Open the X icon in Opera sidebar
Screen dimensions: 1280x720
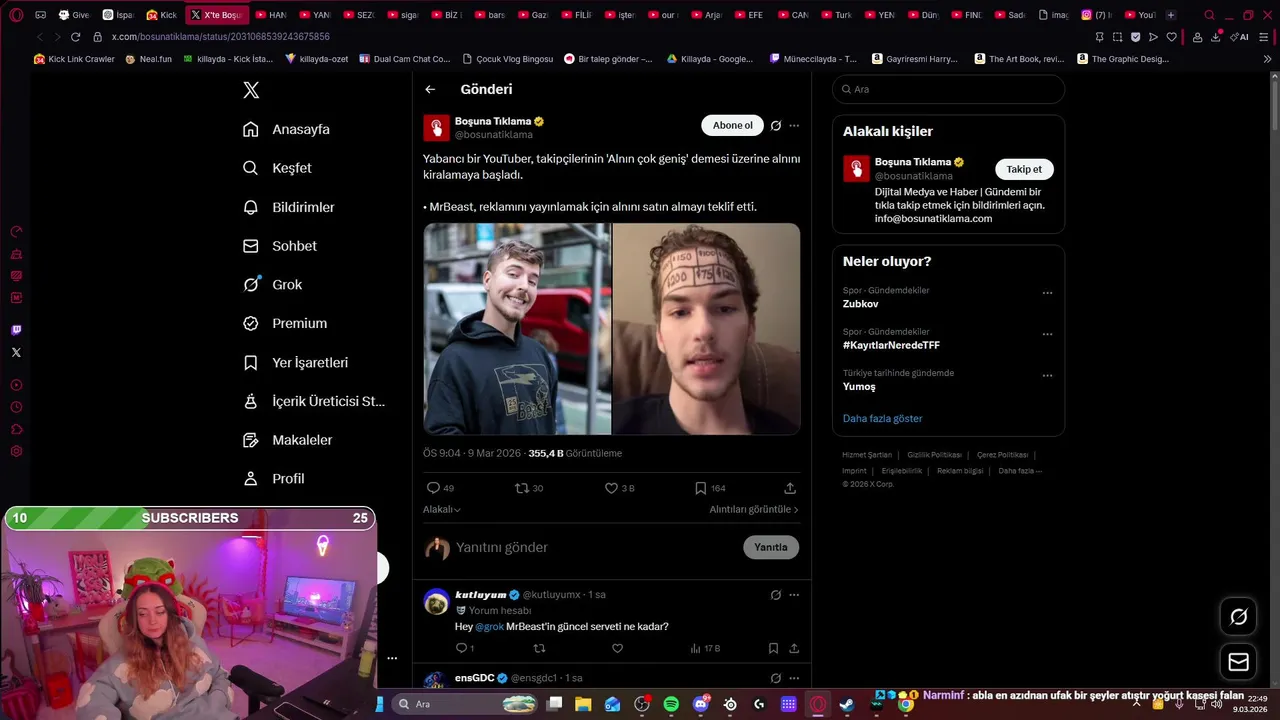tap(16, 352)
